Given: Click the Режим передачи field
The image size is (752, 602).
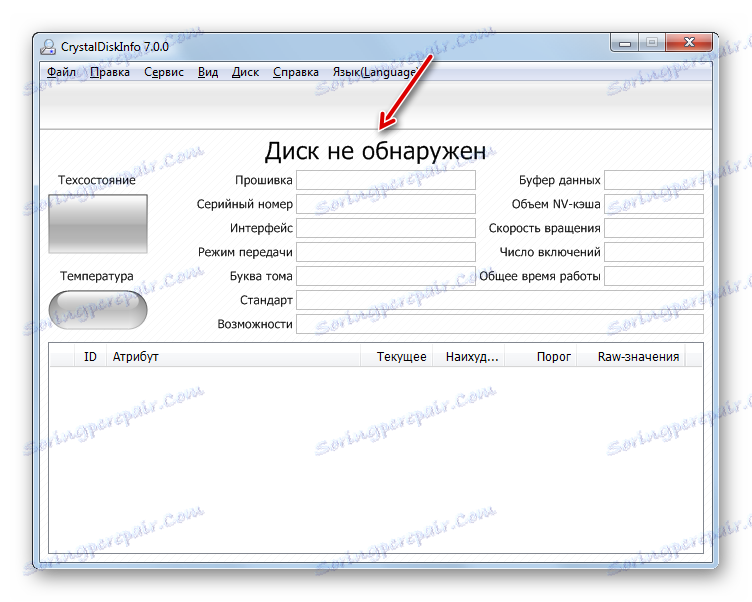Looking at the screenshot, I should 386,252.
